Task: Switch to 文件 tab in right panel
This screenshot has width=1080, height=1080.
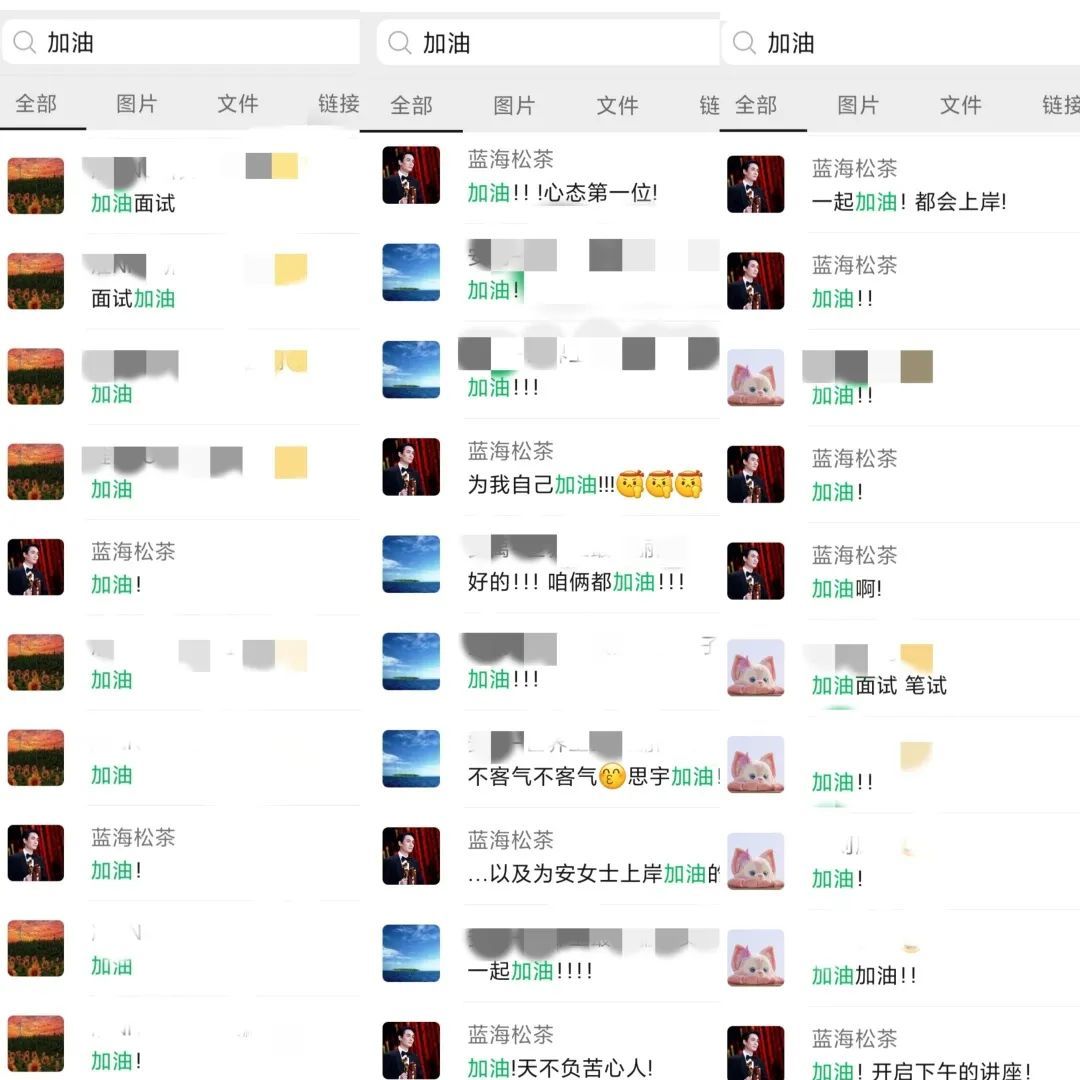Action: pos(961,105)
